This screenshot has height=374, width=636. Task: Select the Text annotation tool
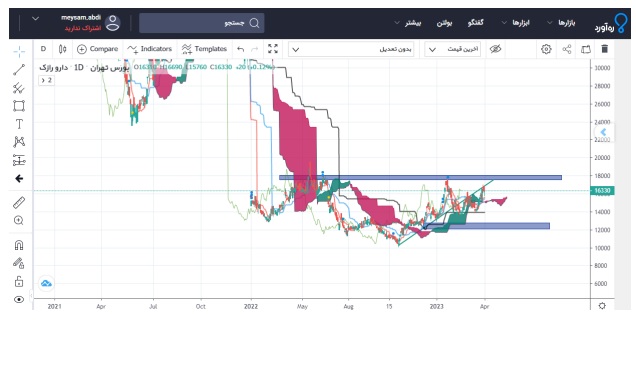click(19, 124)
